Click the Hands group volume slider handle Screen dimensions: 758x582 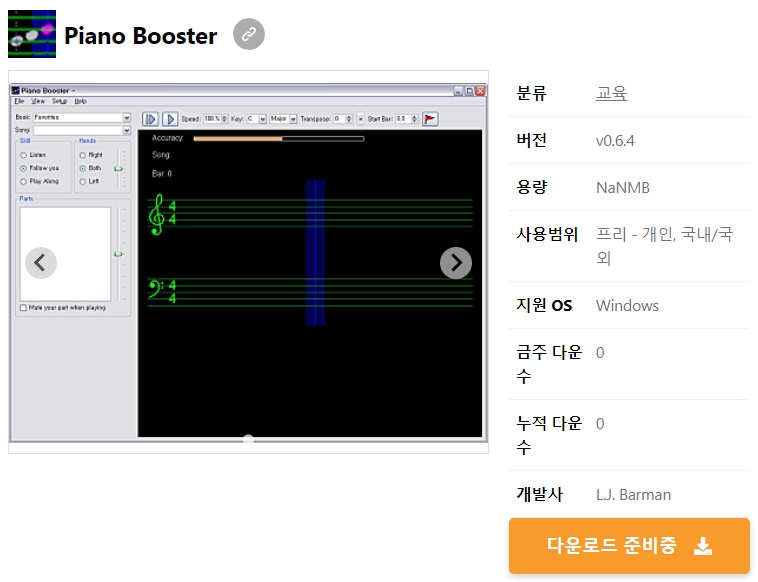[118, 169]
